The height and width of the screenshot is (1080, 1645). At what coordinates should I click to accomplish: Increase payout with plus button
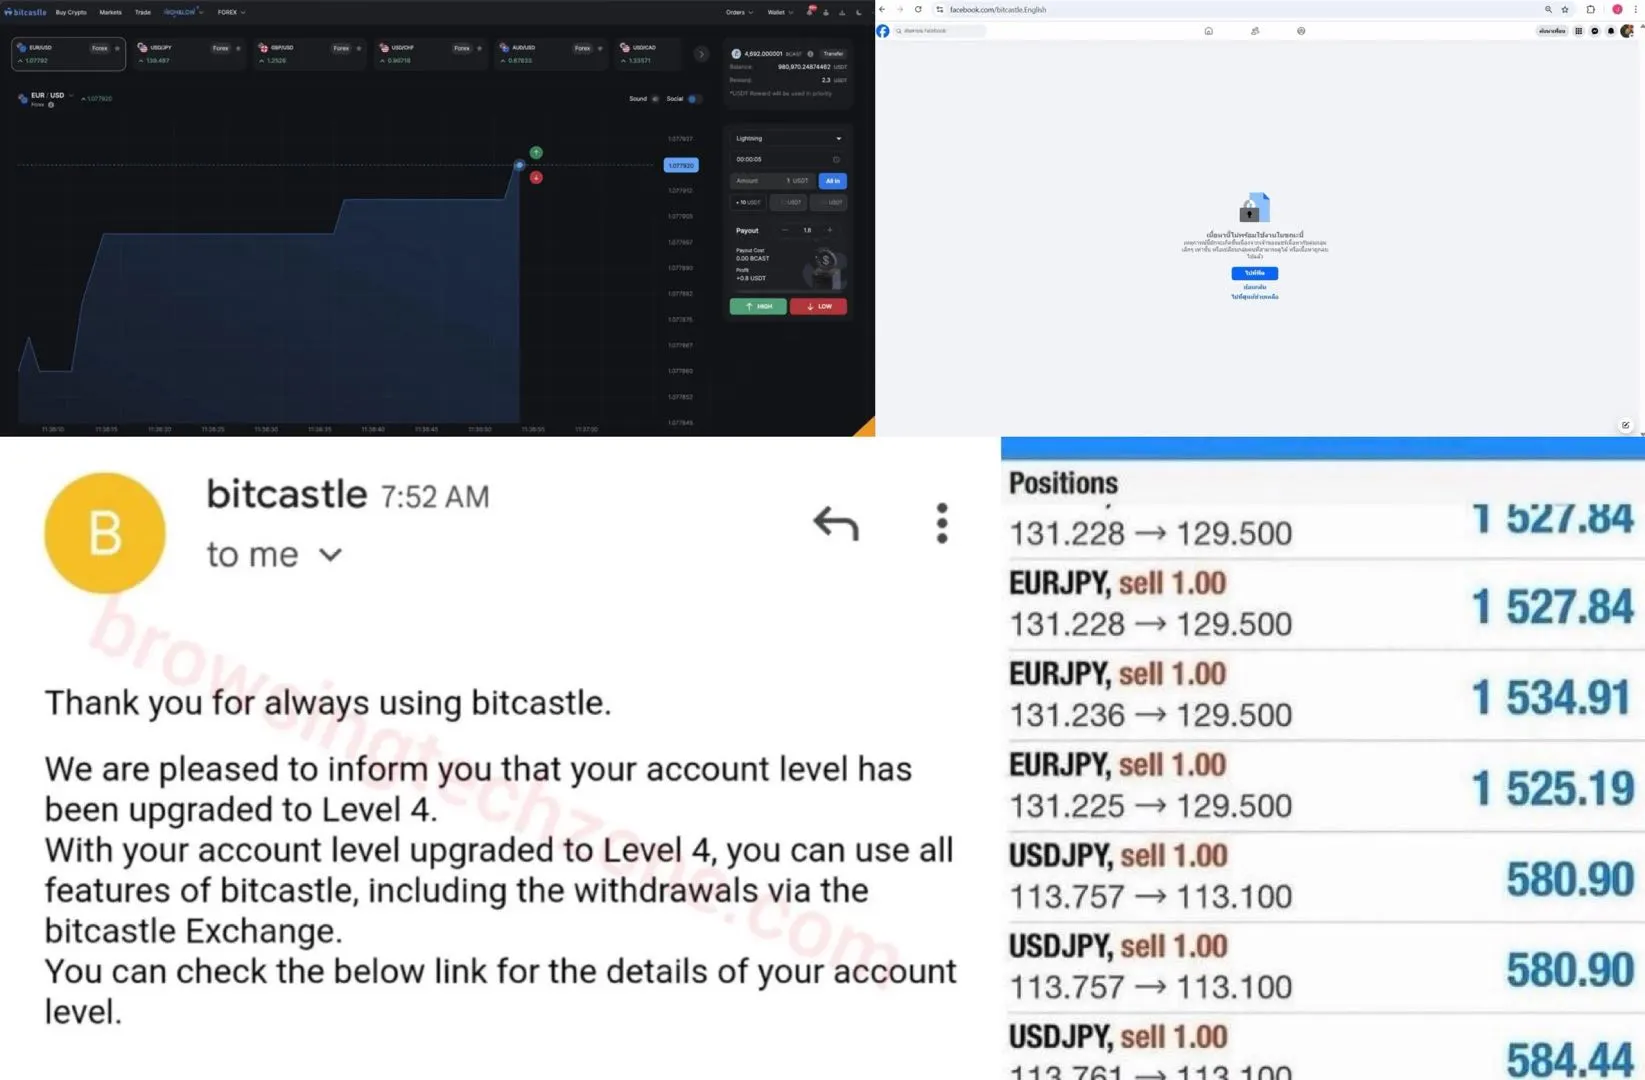point(829,230)
